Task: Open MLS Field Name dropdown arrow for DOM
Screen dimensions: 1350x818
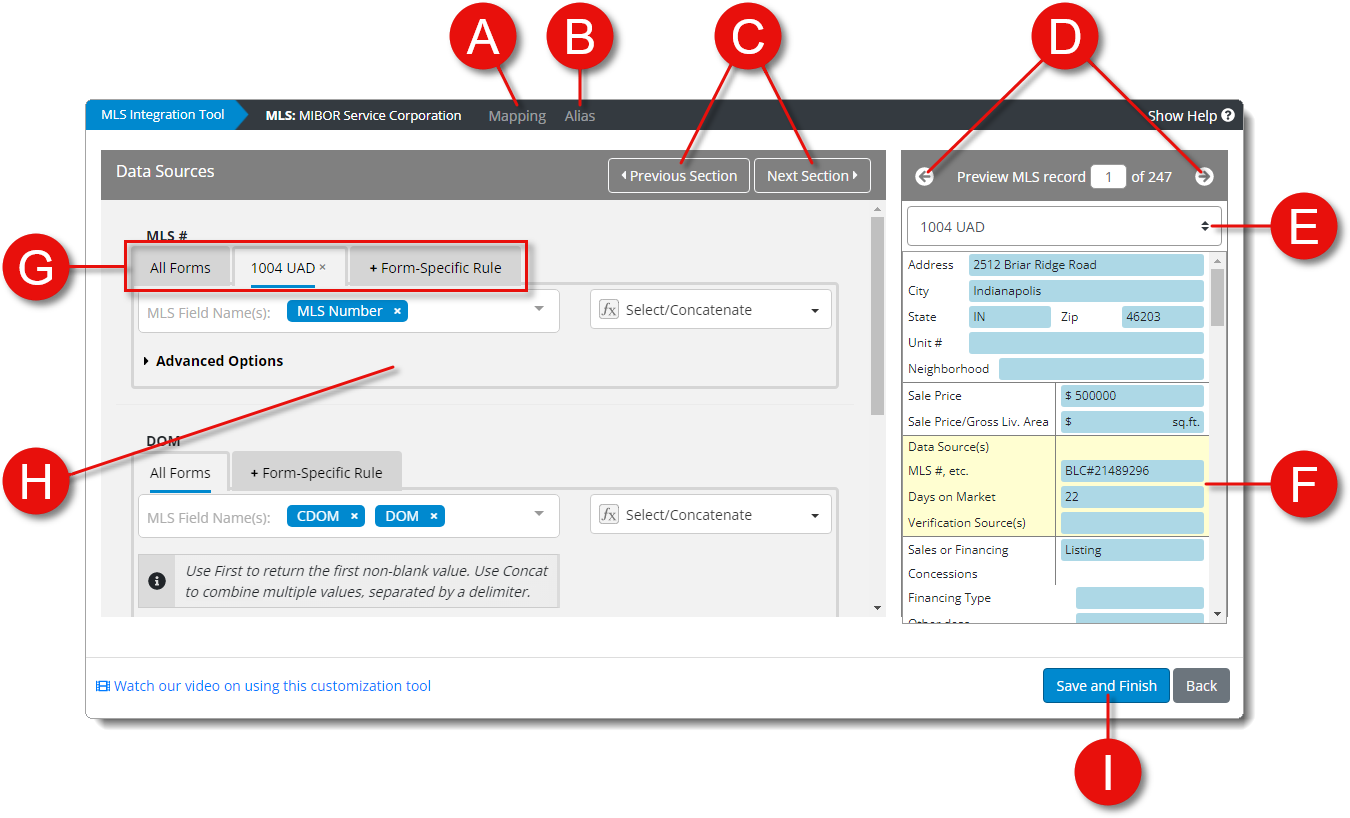Action: tap(539, 514)
